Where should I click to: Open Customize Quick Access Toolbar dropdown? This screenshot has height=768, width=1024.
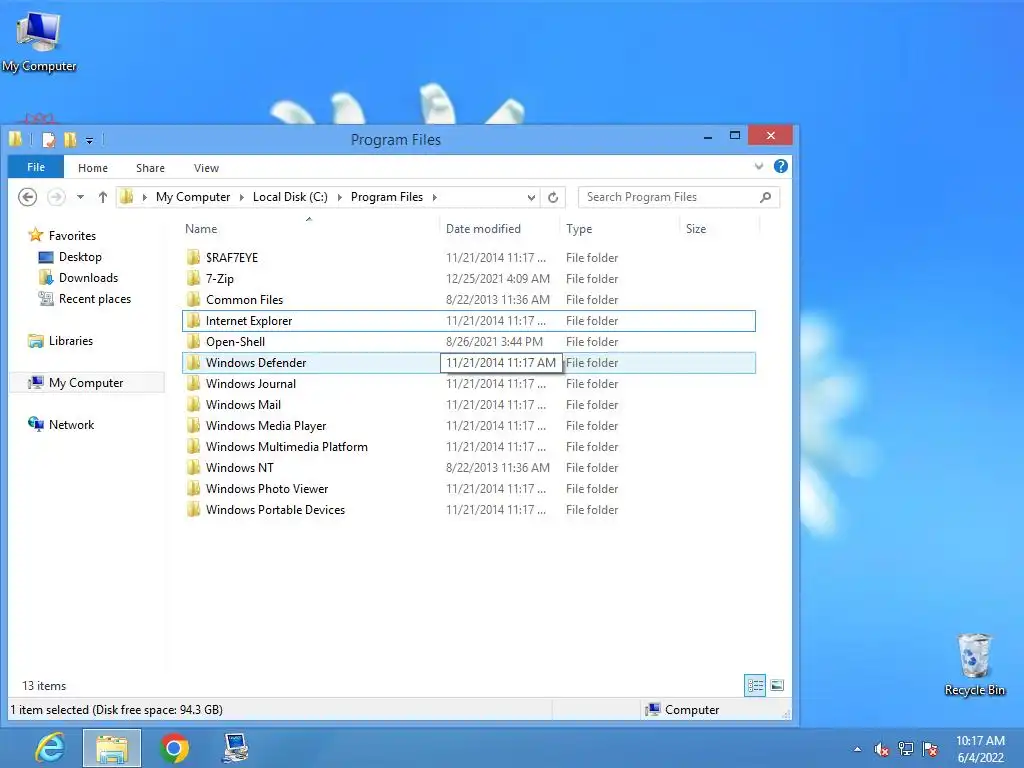[x=89, y=140]
